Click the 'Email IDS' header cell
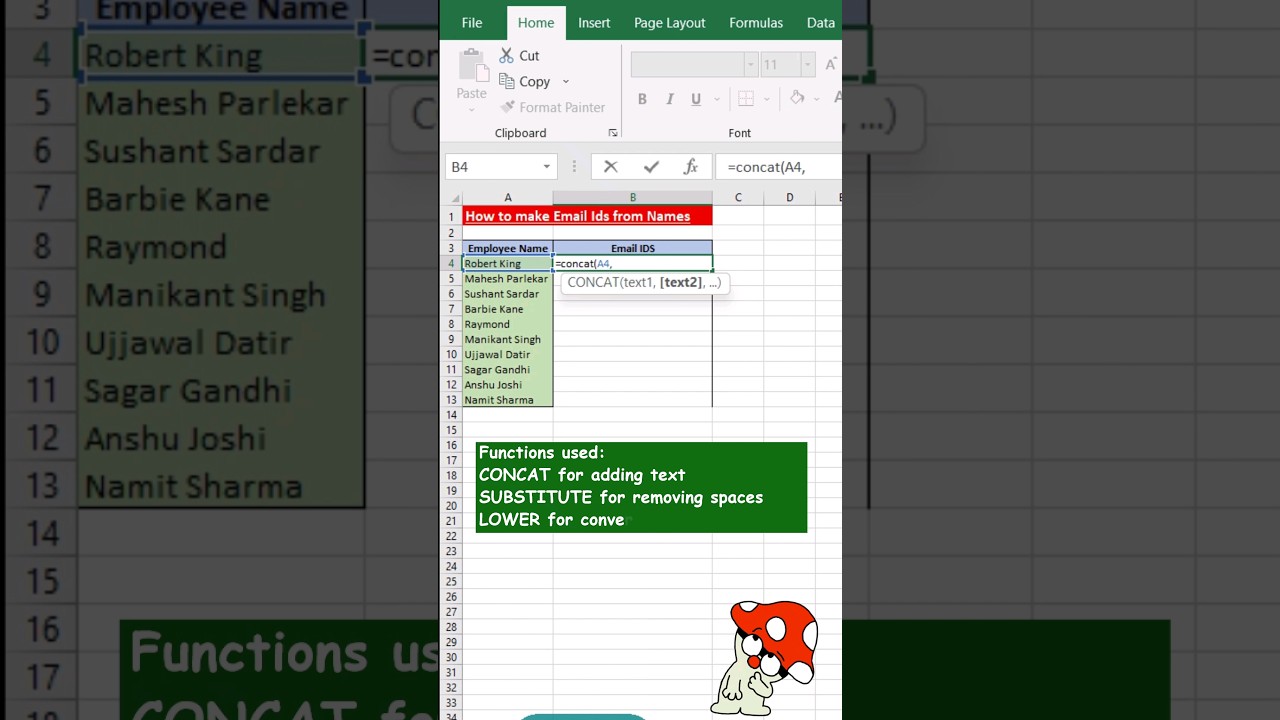 pyautogui.click(x=633, y=248)
